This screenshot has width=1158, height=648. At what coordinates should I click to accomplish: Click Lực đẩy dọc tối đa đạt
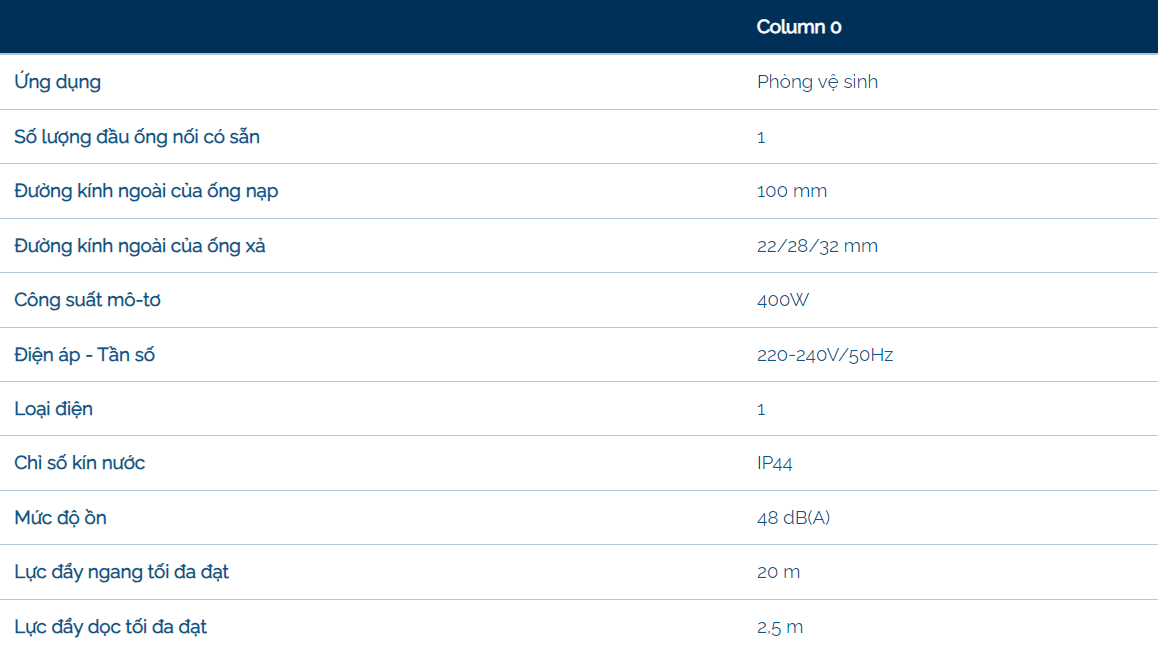(111, 627)
